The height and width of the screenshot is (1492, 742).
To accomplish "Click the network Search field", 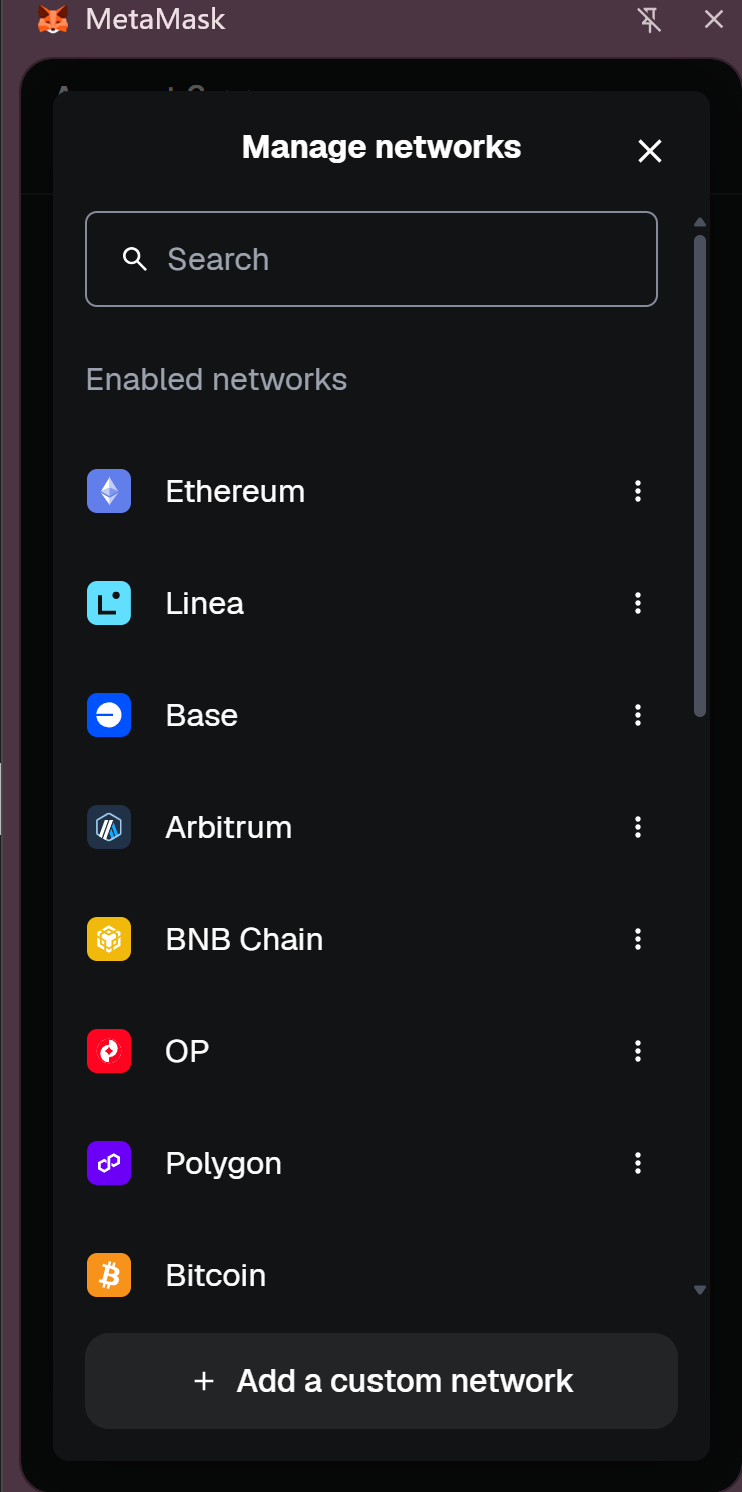I will pos(371,259).
